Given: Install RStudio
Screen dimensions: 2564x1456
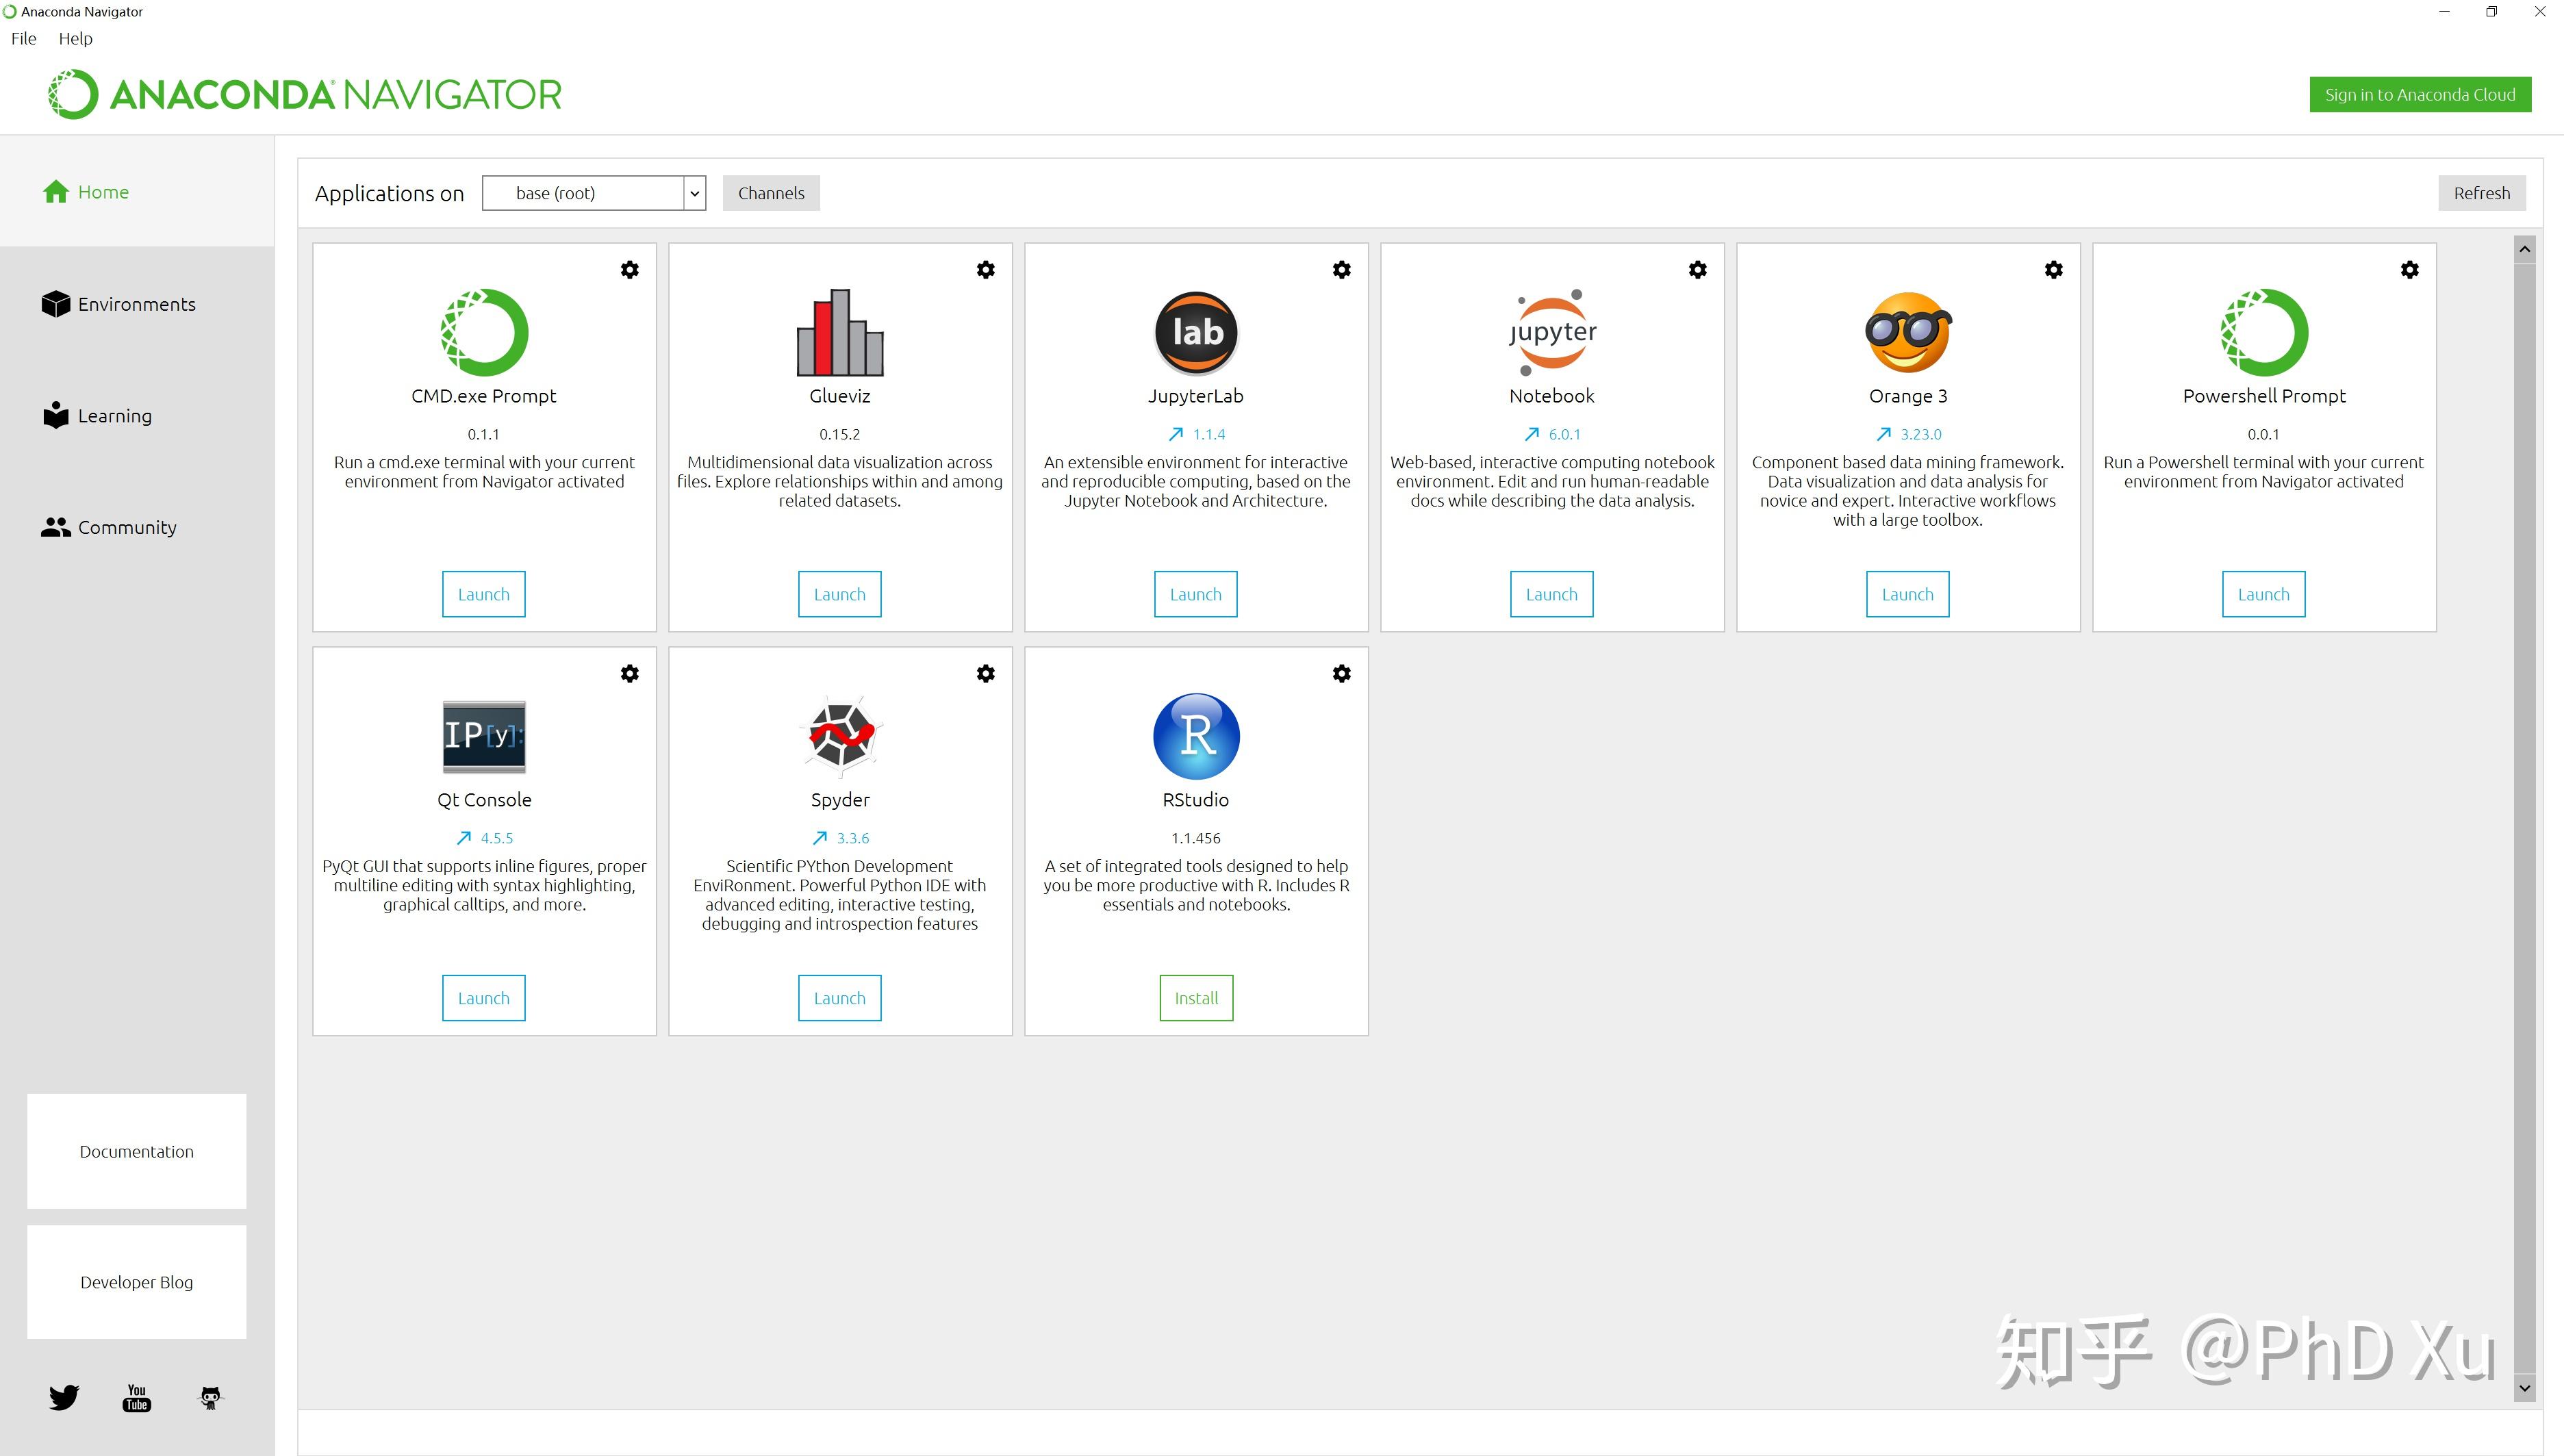Looking at the screenshot, I should [x=1195, y=998].
